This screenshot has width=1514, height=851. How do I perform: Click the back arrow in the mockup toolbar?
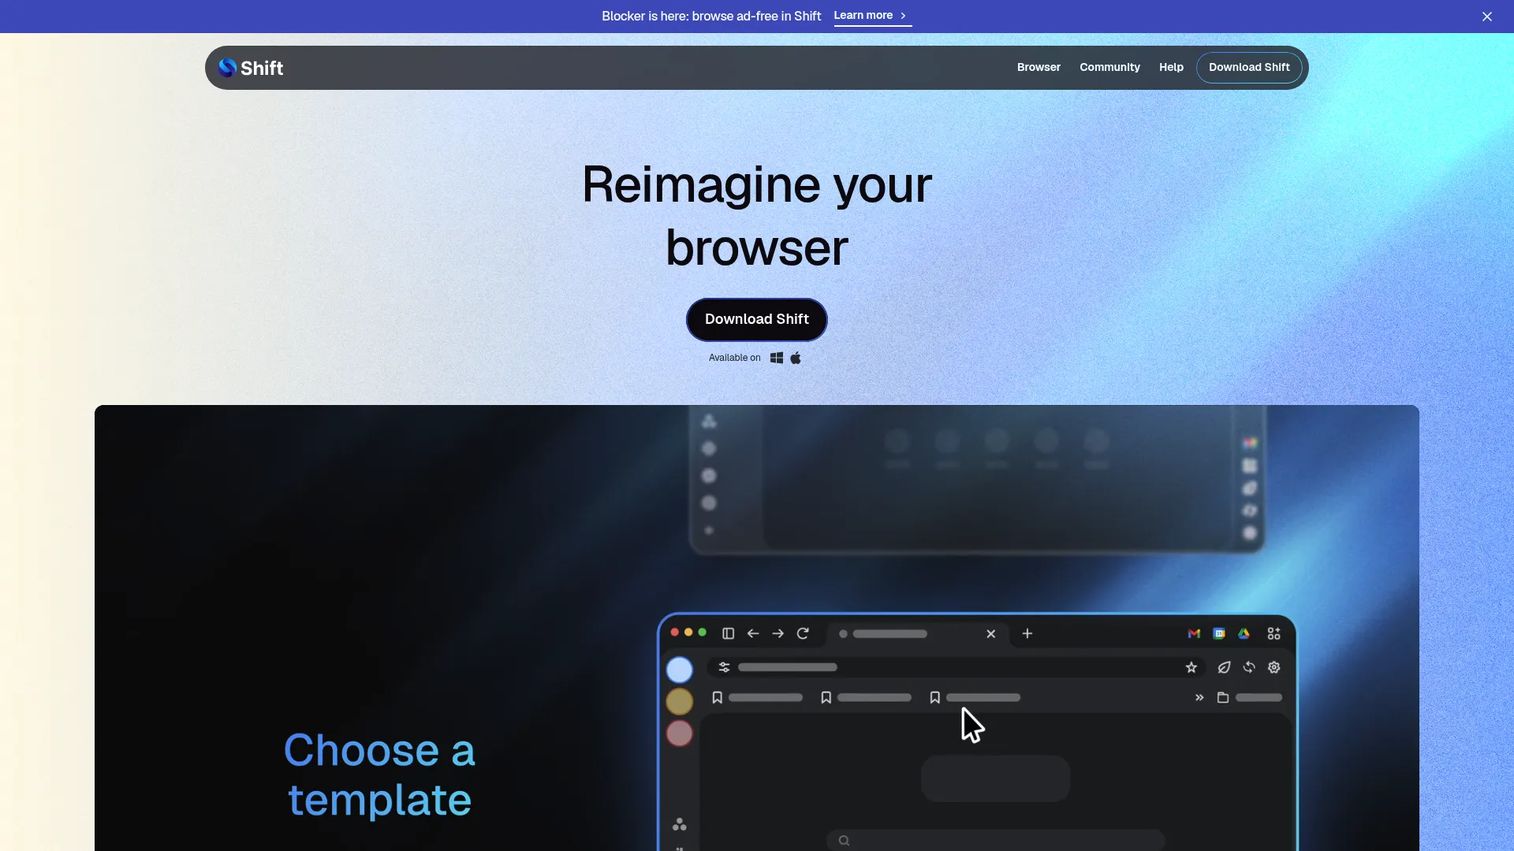(x=753, y=634)
